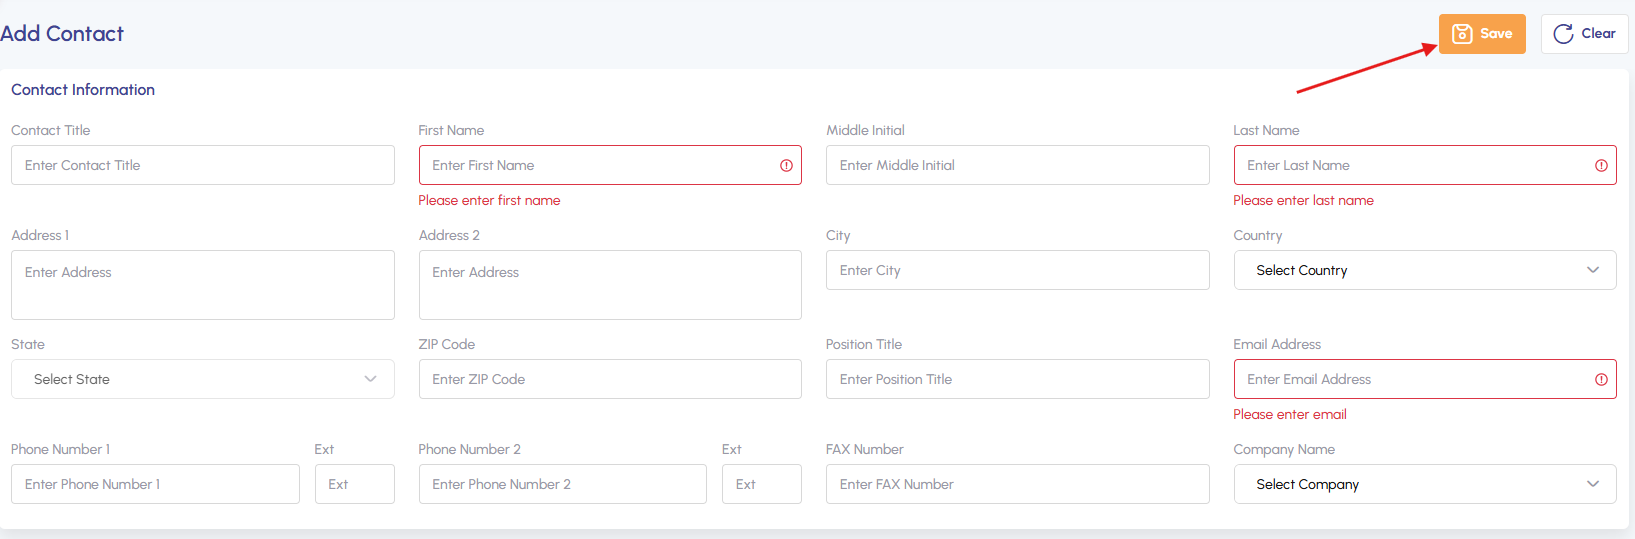Click the Enter FAX Number field
Viewport: 1635px width, 539px height.
tap(1017, 485)
